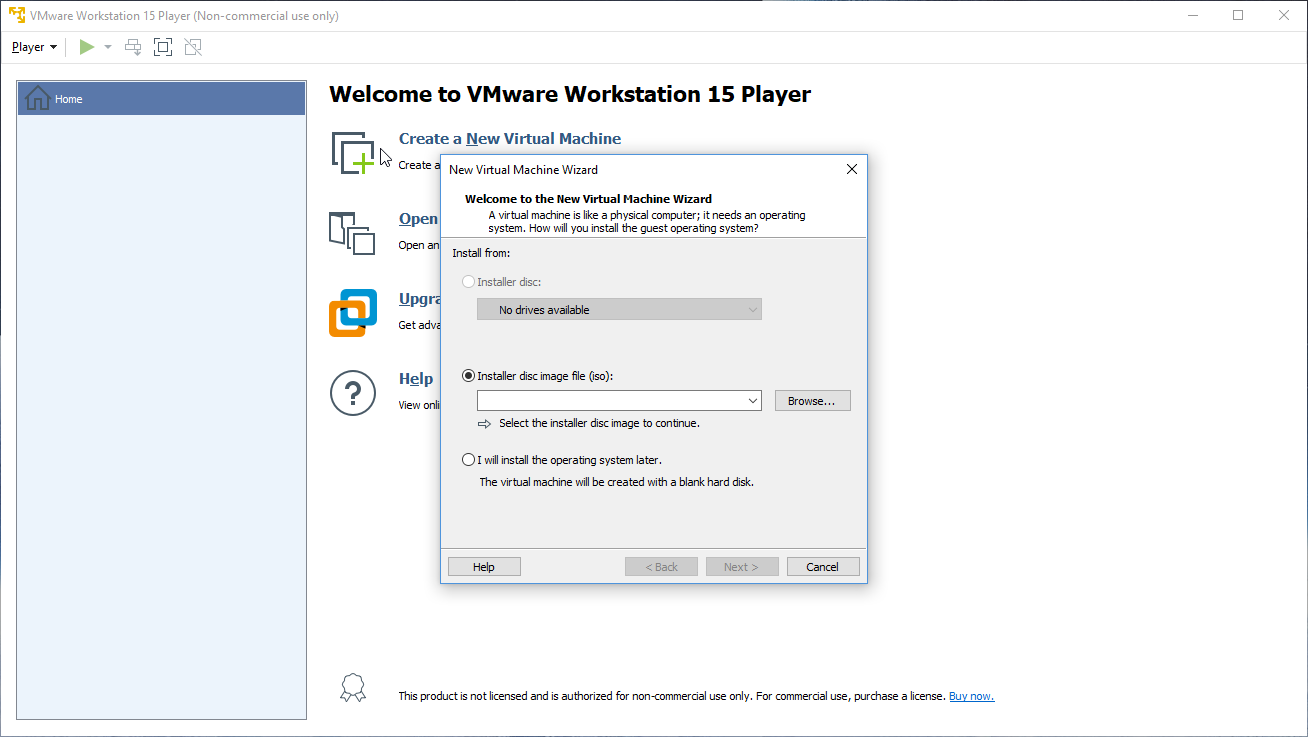Screen dimensions: 1308x737
Task: Click the Upgrade to Workstation Pro icon
Action: (x=353, y=313)
